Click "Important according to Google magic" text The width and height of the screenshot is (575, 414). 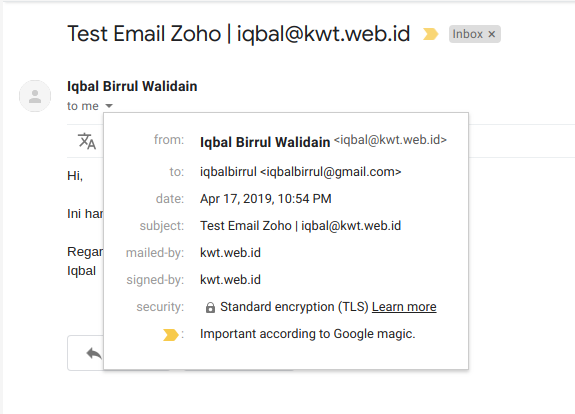(308, 334)
